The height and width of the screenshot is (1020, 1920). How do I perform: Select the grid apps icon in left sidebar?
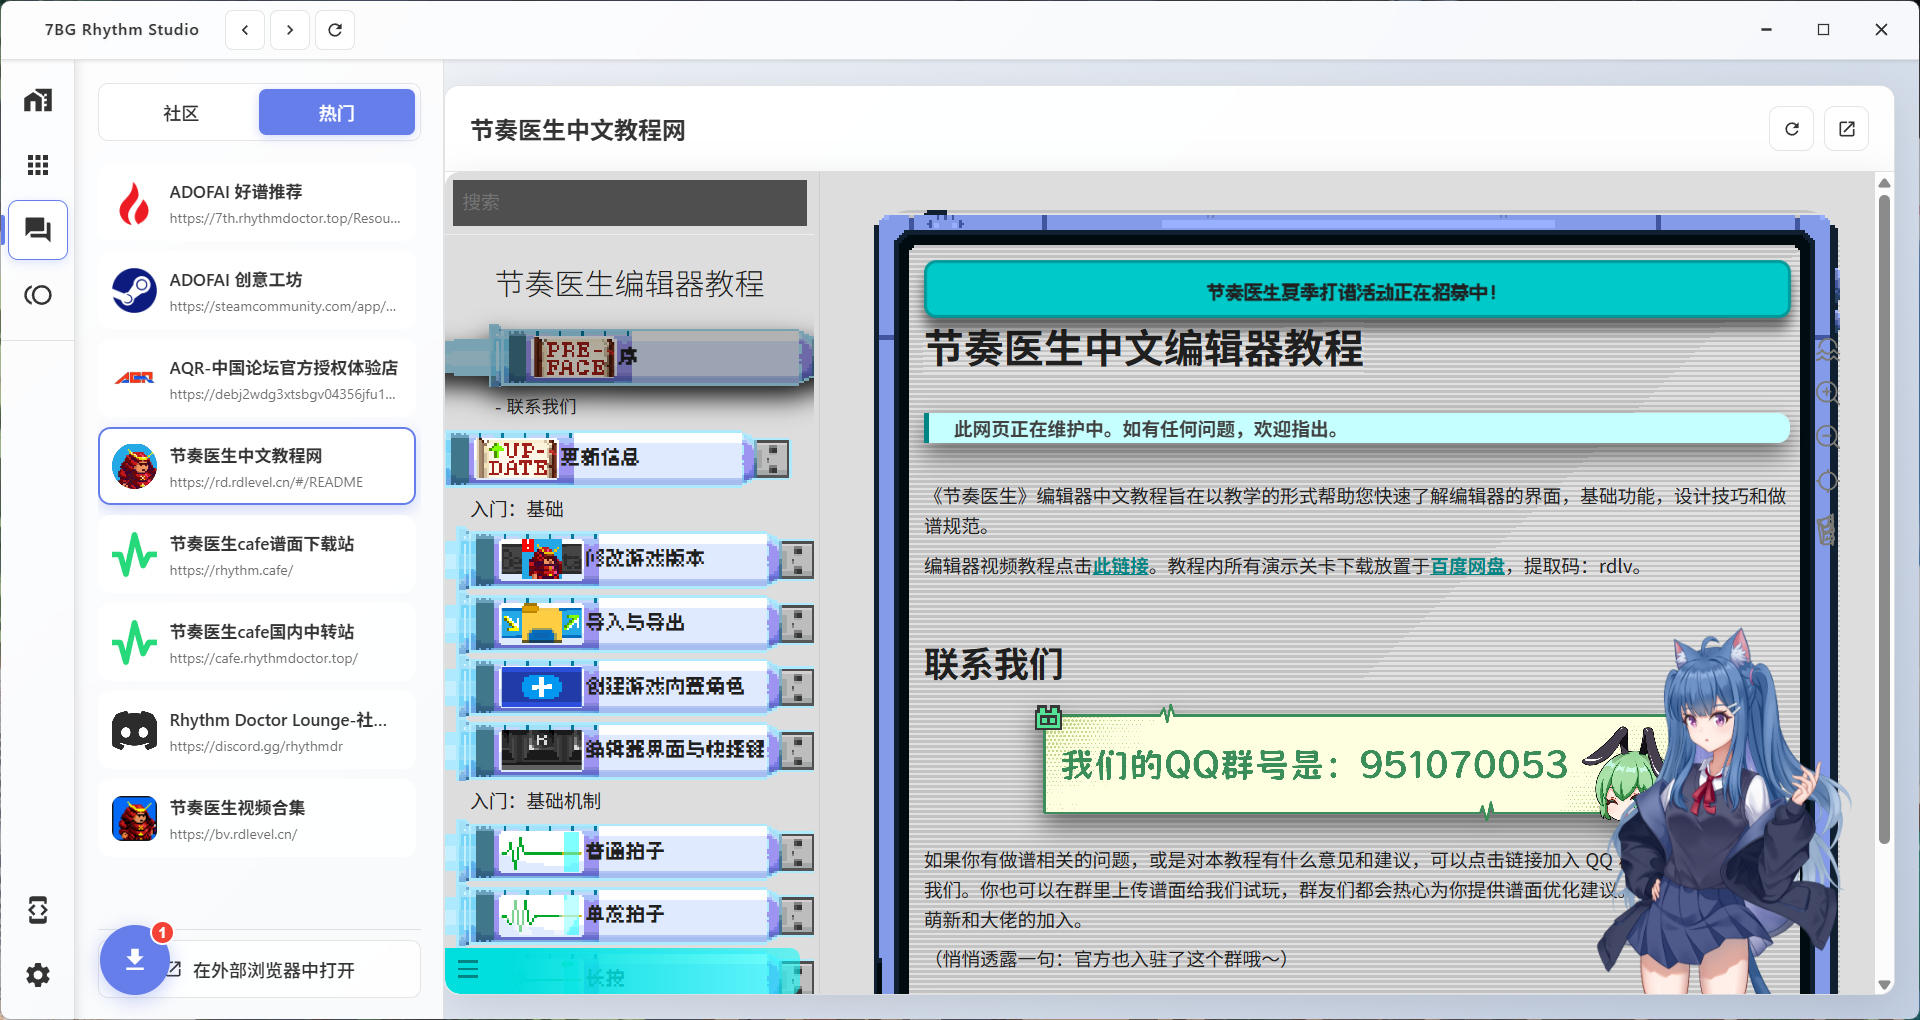click(38, 164)
